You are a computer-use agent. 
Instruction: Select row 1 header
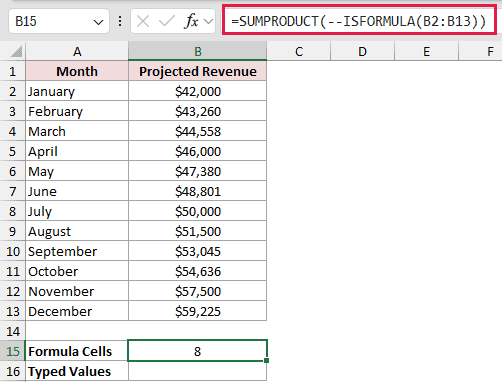[13, 71]
